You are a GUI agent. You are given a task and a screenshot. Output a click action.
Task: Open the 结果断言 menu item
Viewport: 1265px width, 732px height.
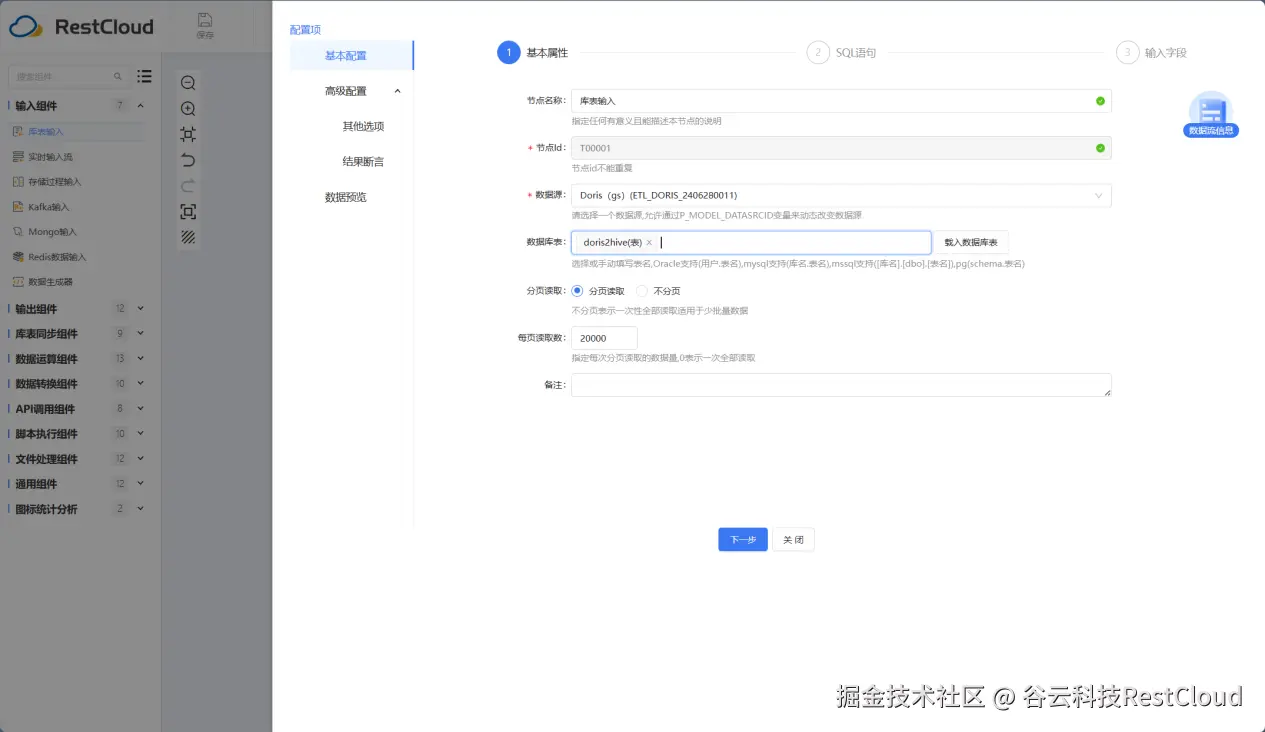pyautogui.click(x=363, y=161)
